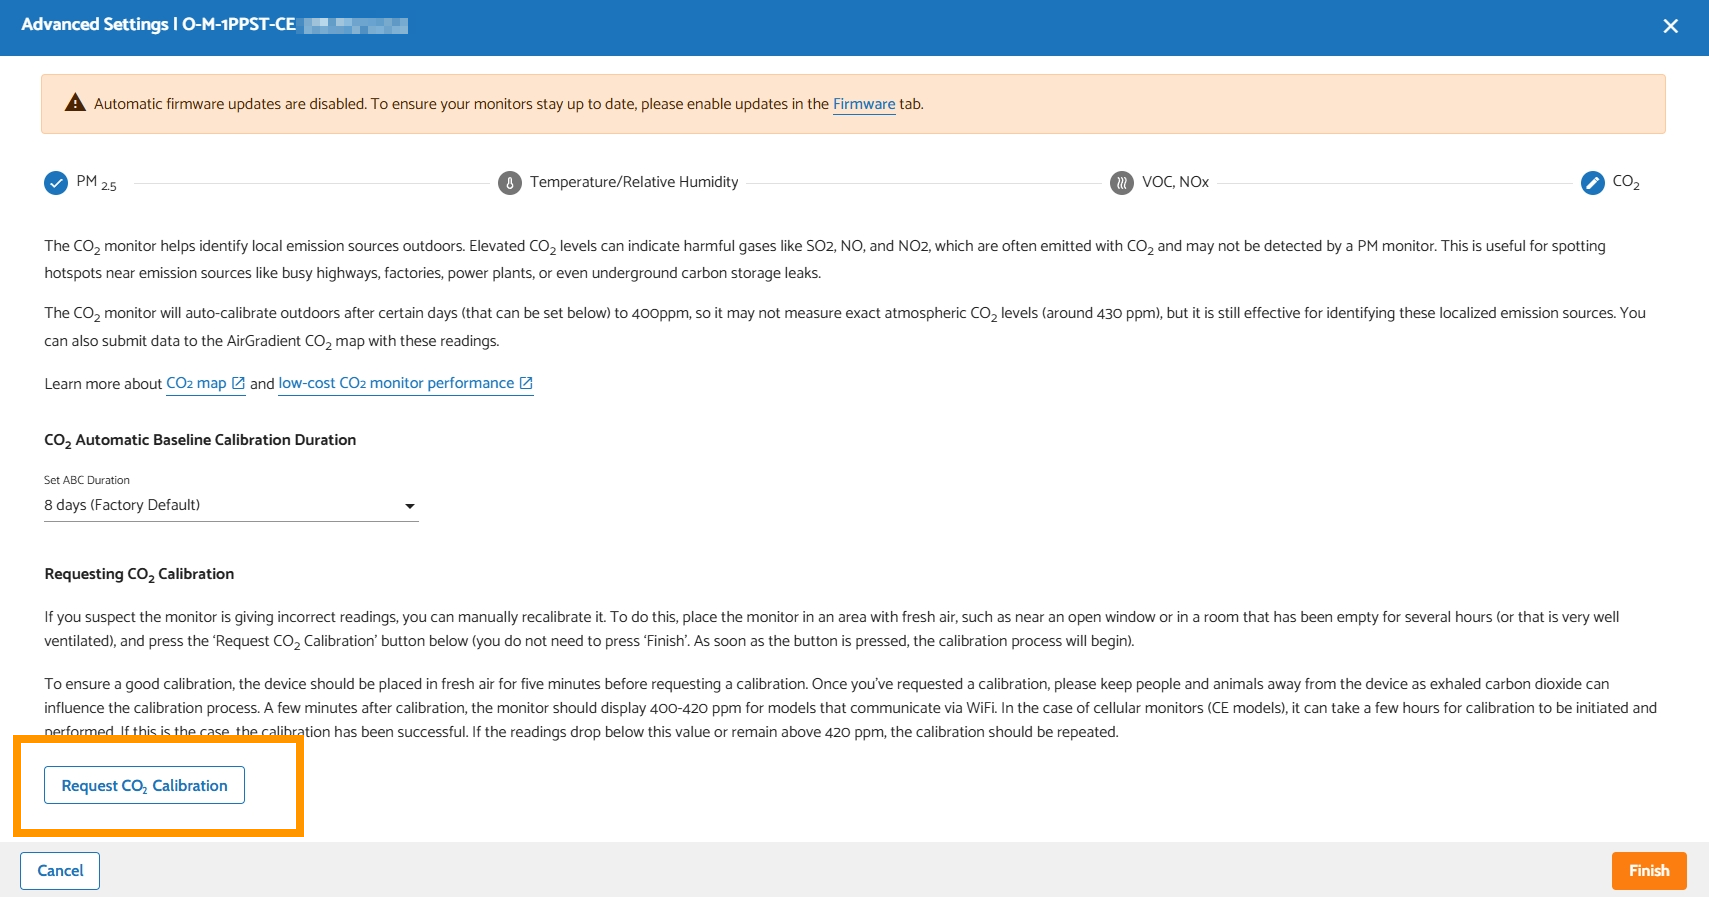Viewport: 1709px width, 897px height.
Task: Click the CO2 step pencil edit icon
Action: coord(1593,183)
